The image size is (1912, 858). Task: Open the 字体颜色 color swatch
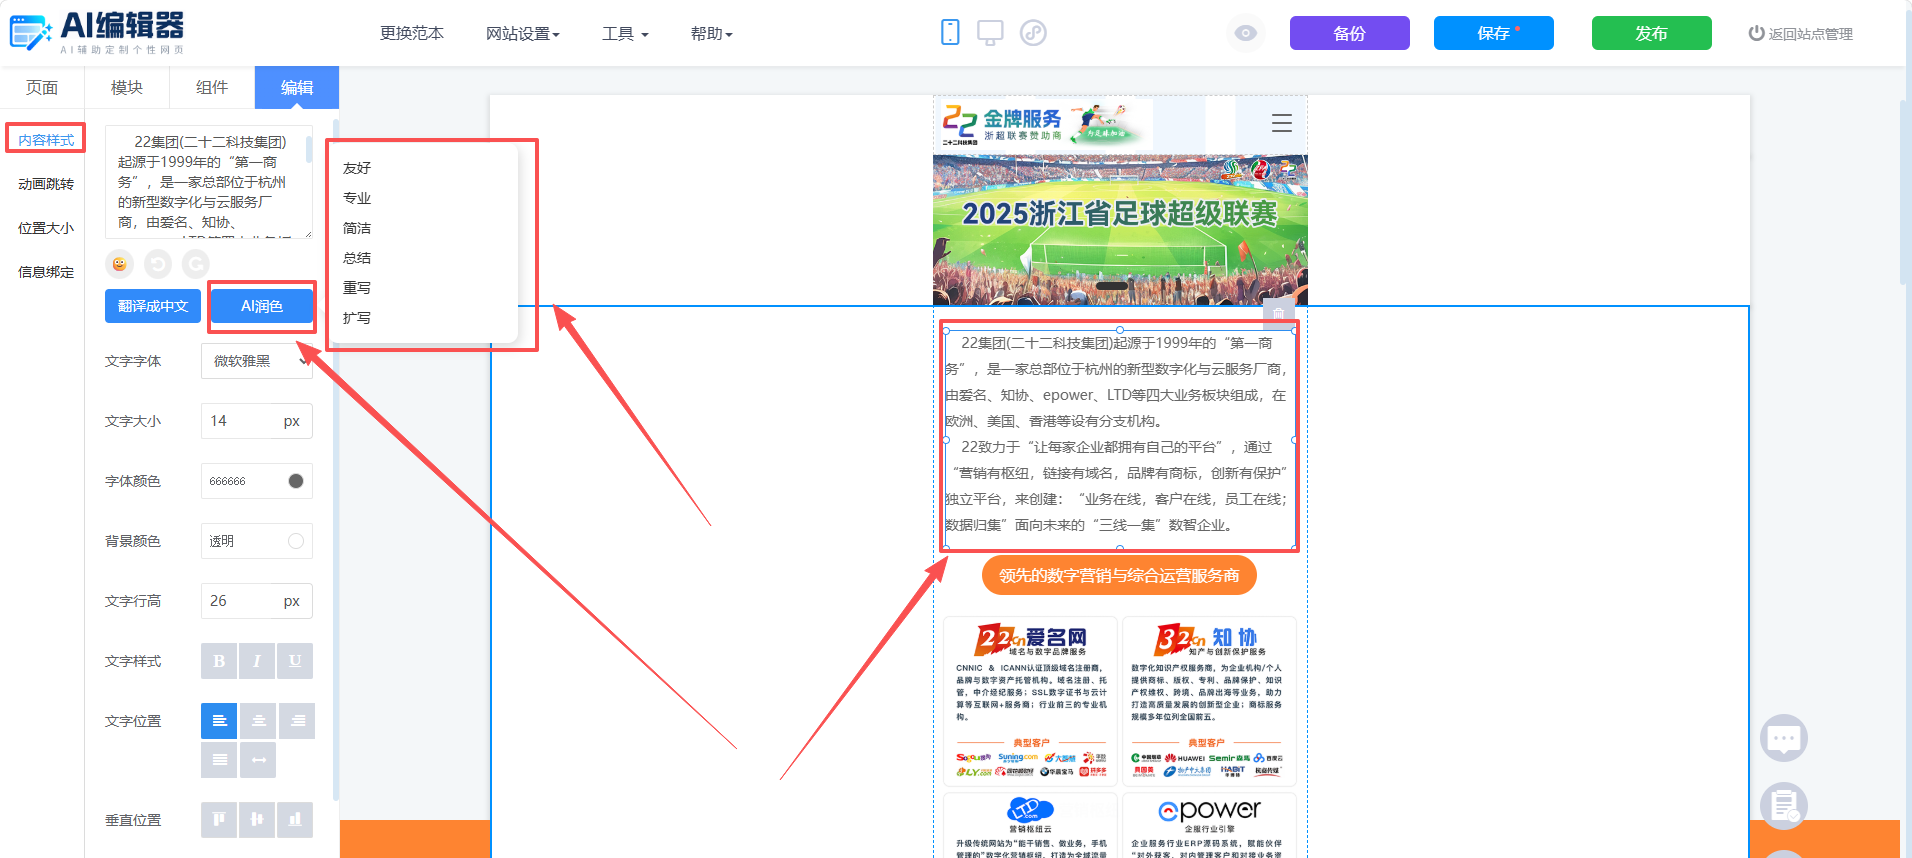click(x=296, y=481)
